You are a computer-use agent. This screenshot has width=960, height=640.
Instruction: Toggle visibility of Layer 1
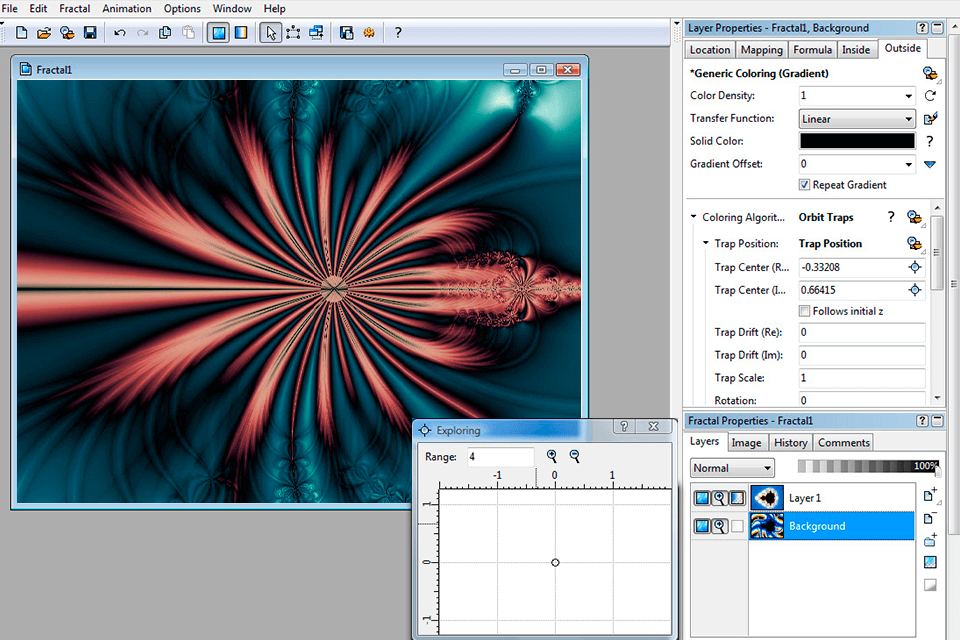pyautogui.click(x=701, y=498)
